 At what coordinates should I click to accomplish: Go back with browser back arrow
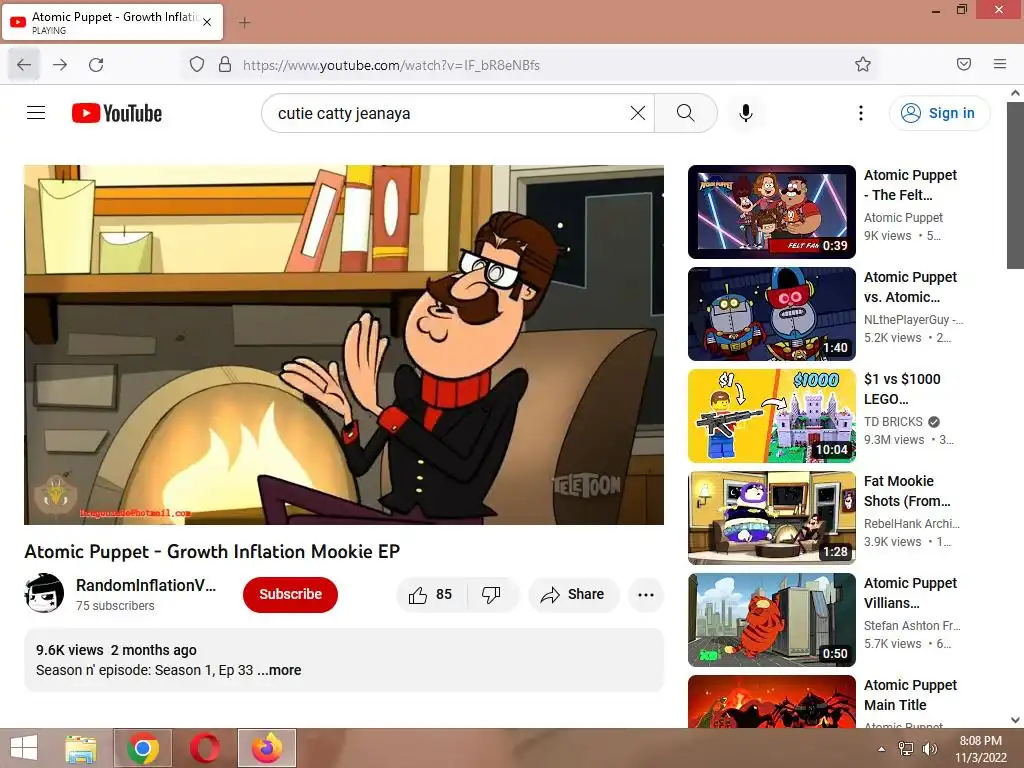click(x=24, y=65)
